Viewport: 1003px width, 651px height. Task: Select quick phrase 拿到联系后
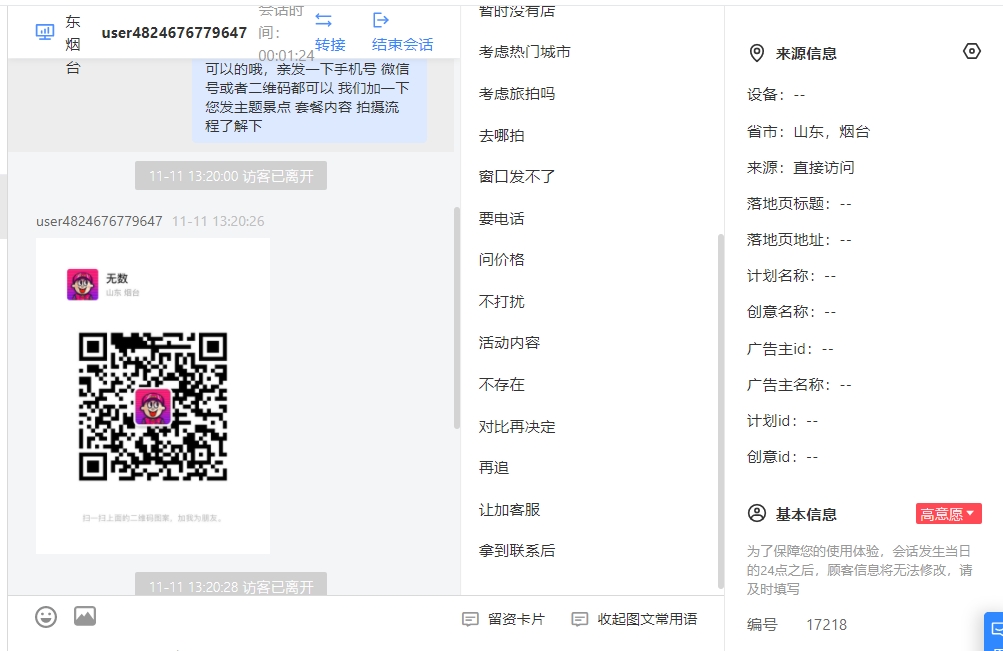click(x=517, y=551)
